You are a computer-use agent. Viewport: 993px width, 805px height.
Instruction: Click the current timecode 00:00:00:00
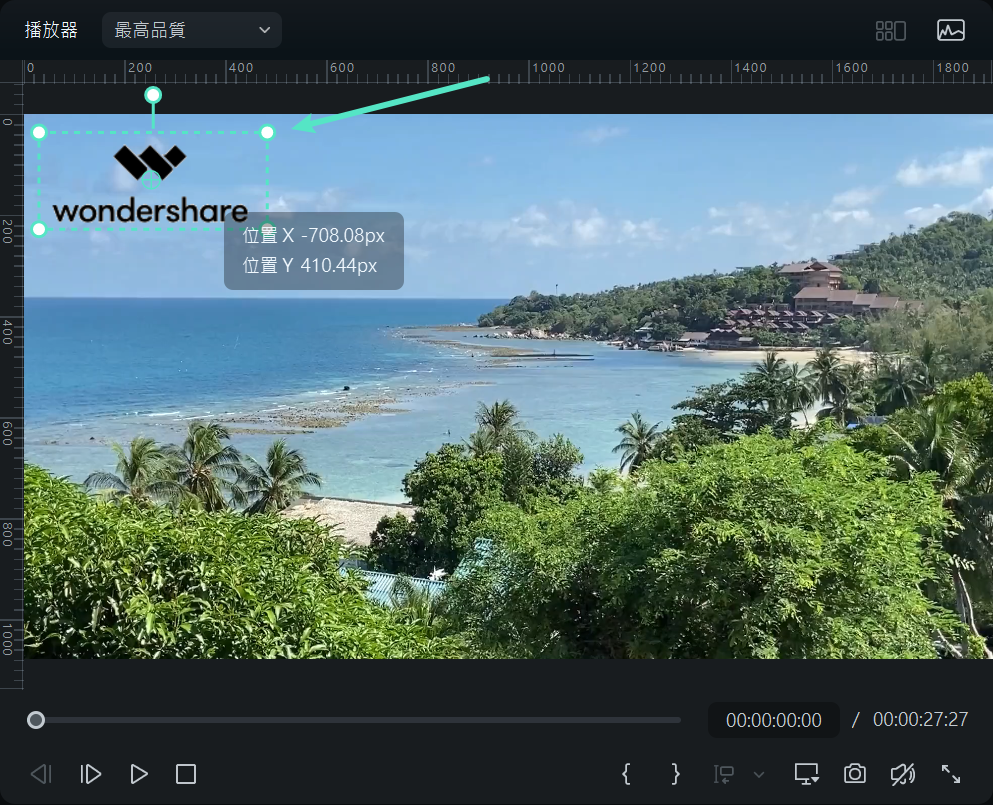[x=772, y=719]
